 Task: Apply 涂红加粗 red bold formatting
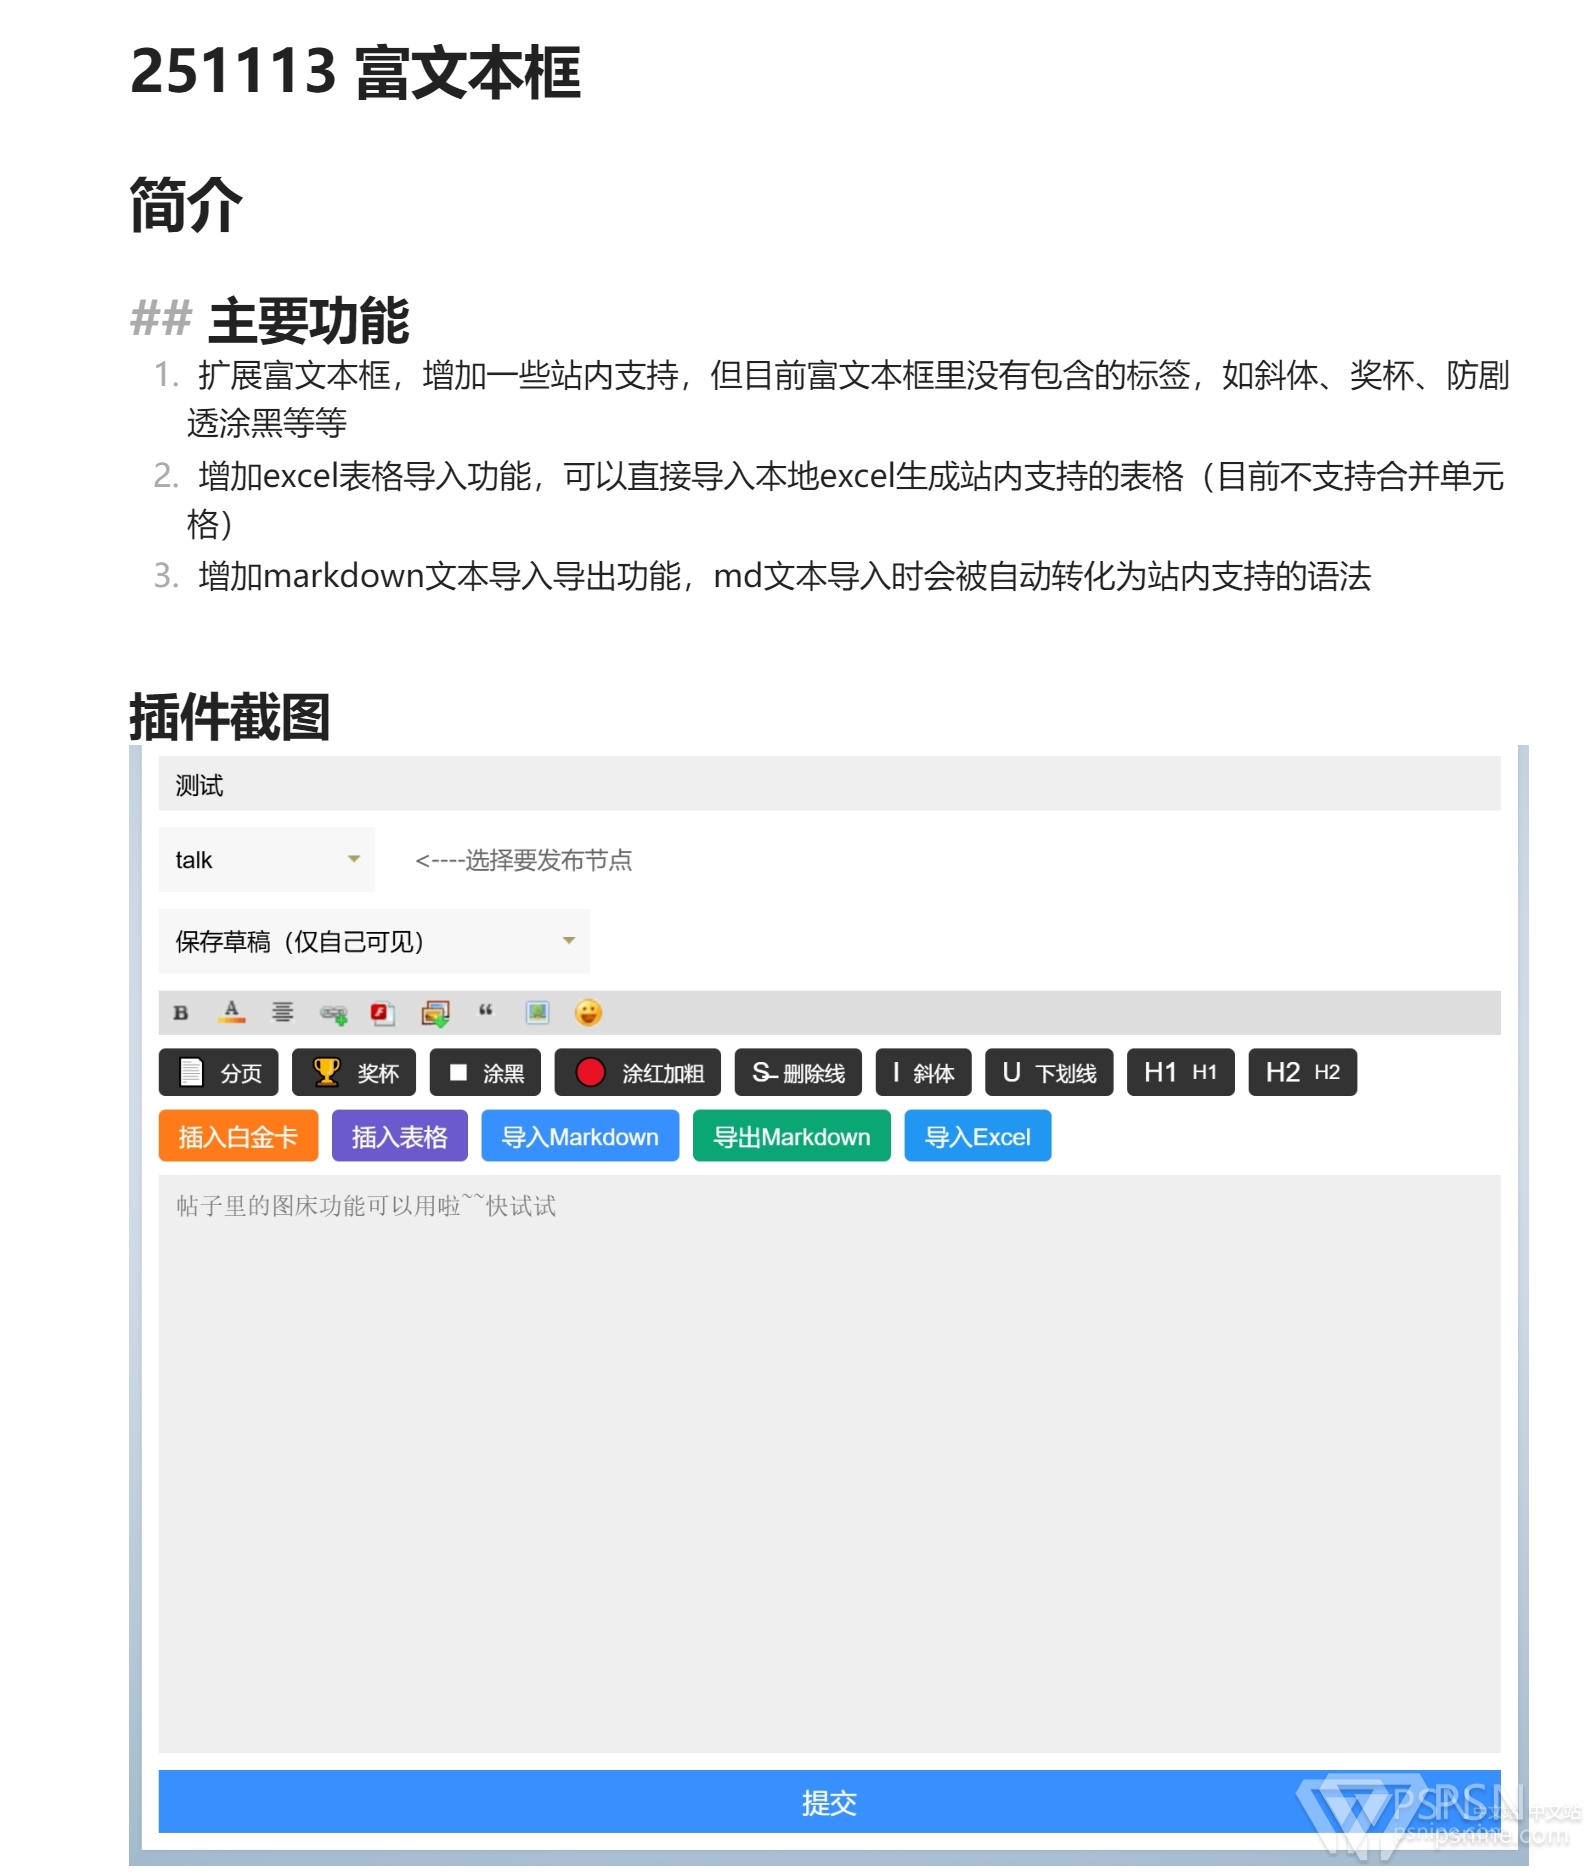(638, 1073)
